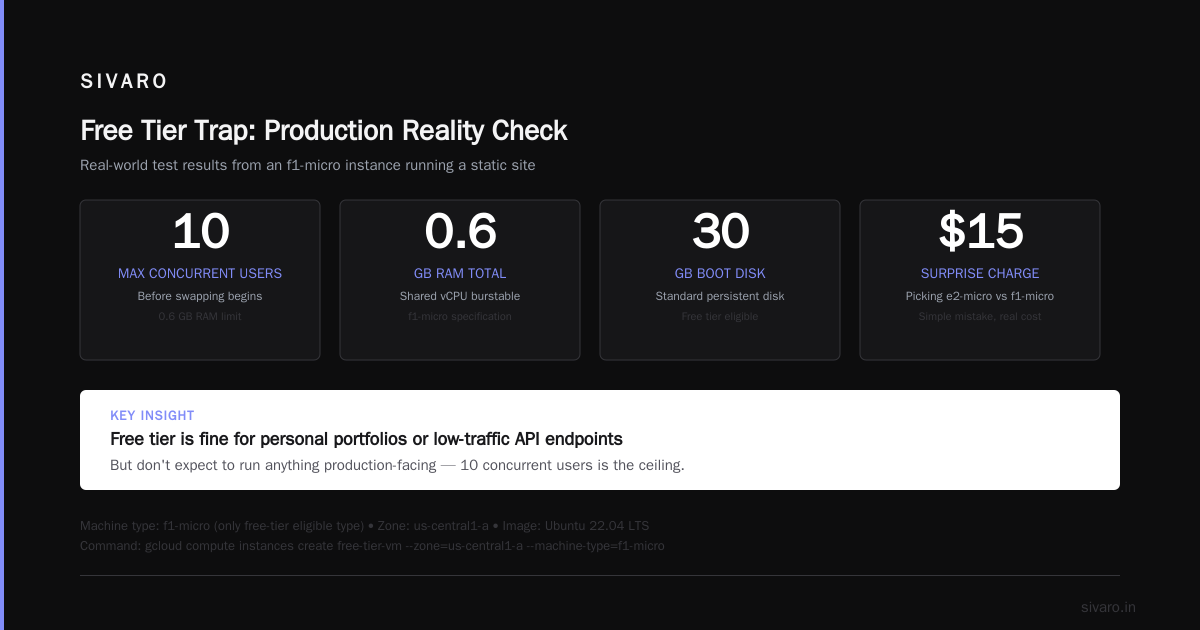Select the personal portfolios insight sentence

[x=366, y=439]
